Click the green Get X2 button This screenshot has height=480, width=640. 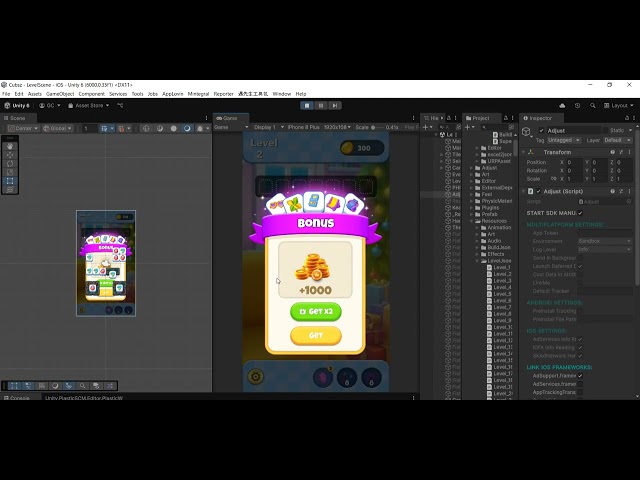pyautogui.click(x=316, y=311)
